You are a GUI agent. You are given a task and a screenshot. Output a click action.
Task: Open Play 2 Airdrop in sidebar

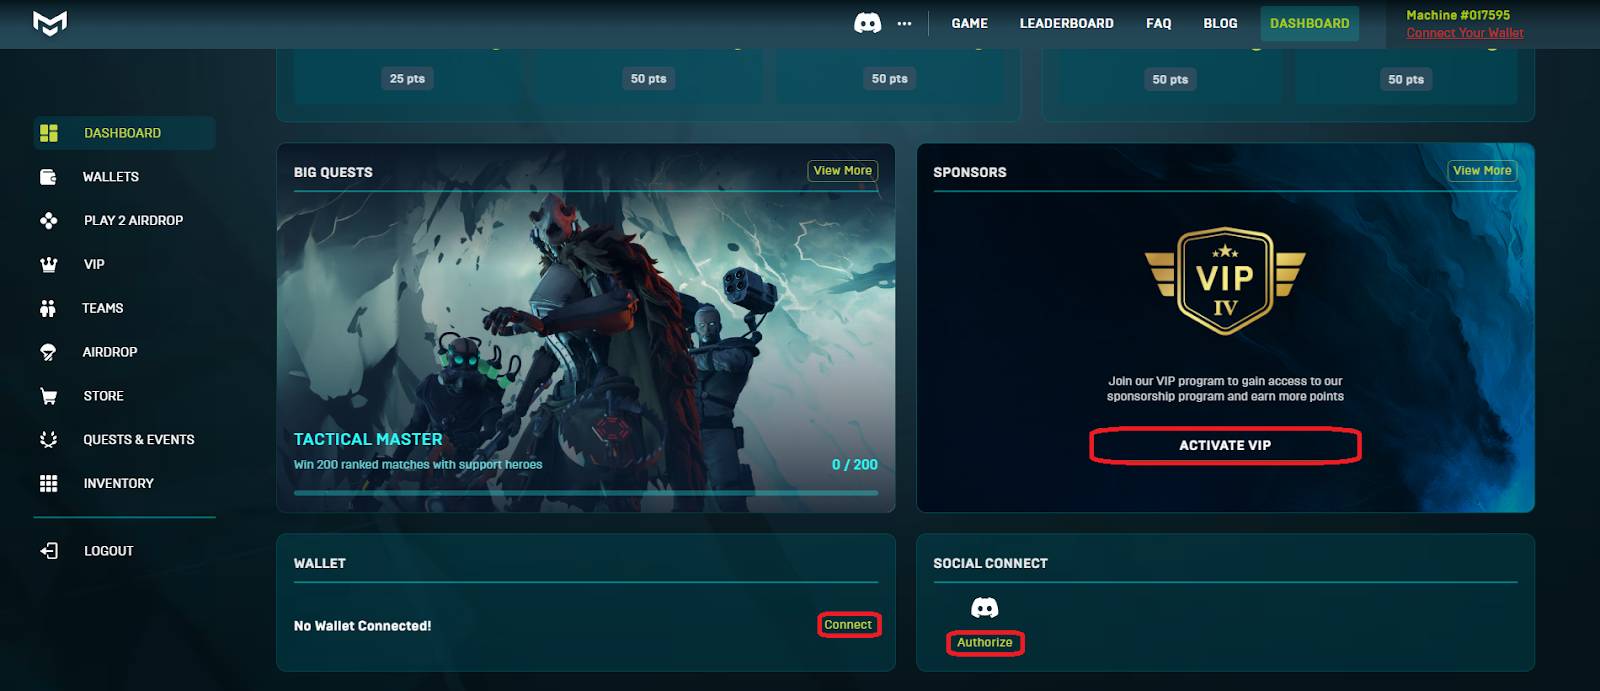(133, 221)
